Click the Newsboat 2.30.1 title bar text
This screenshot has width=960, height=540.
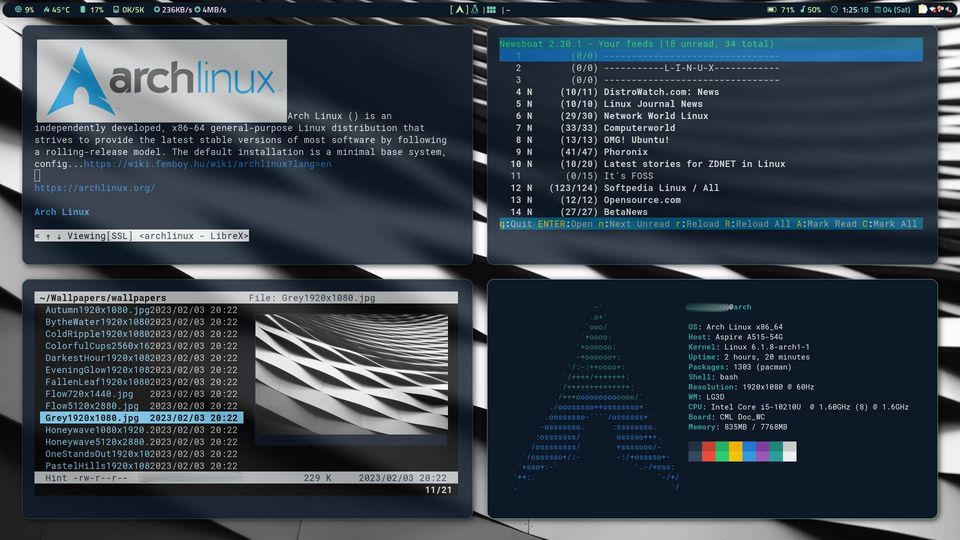point(637,44)
